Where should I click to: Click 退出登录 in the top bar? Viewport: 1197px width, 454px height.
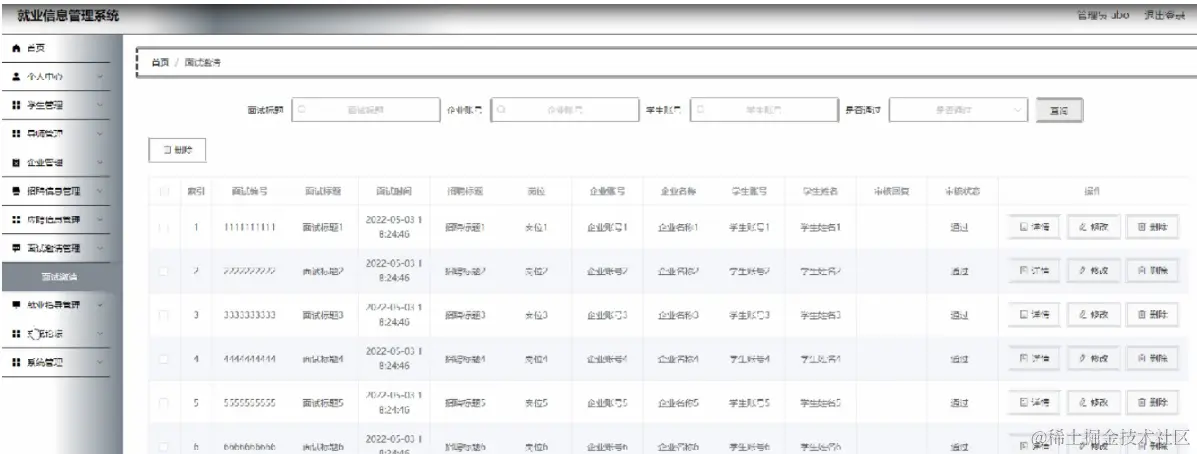(x=1163, y=15)
